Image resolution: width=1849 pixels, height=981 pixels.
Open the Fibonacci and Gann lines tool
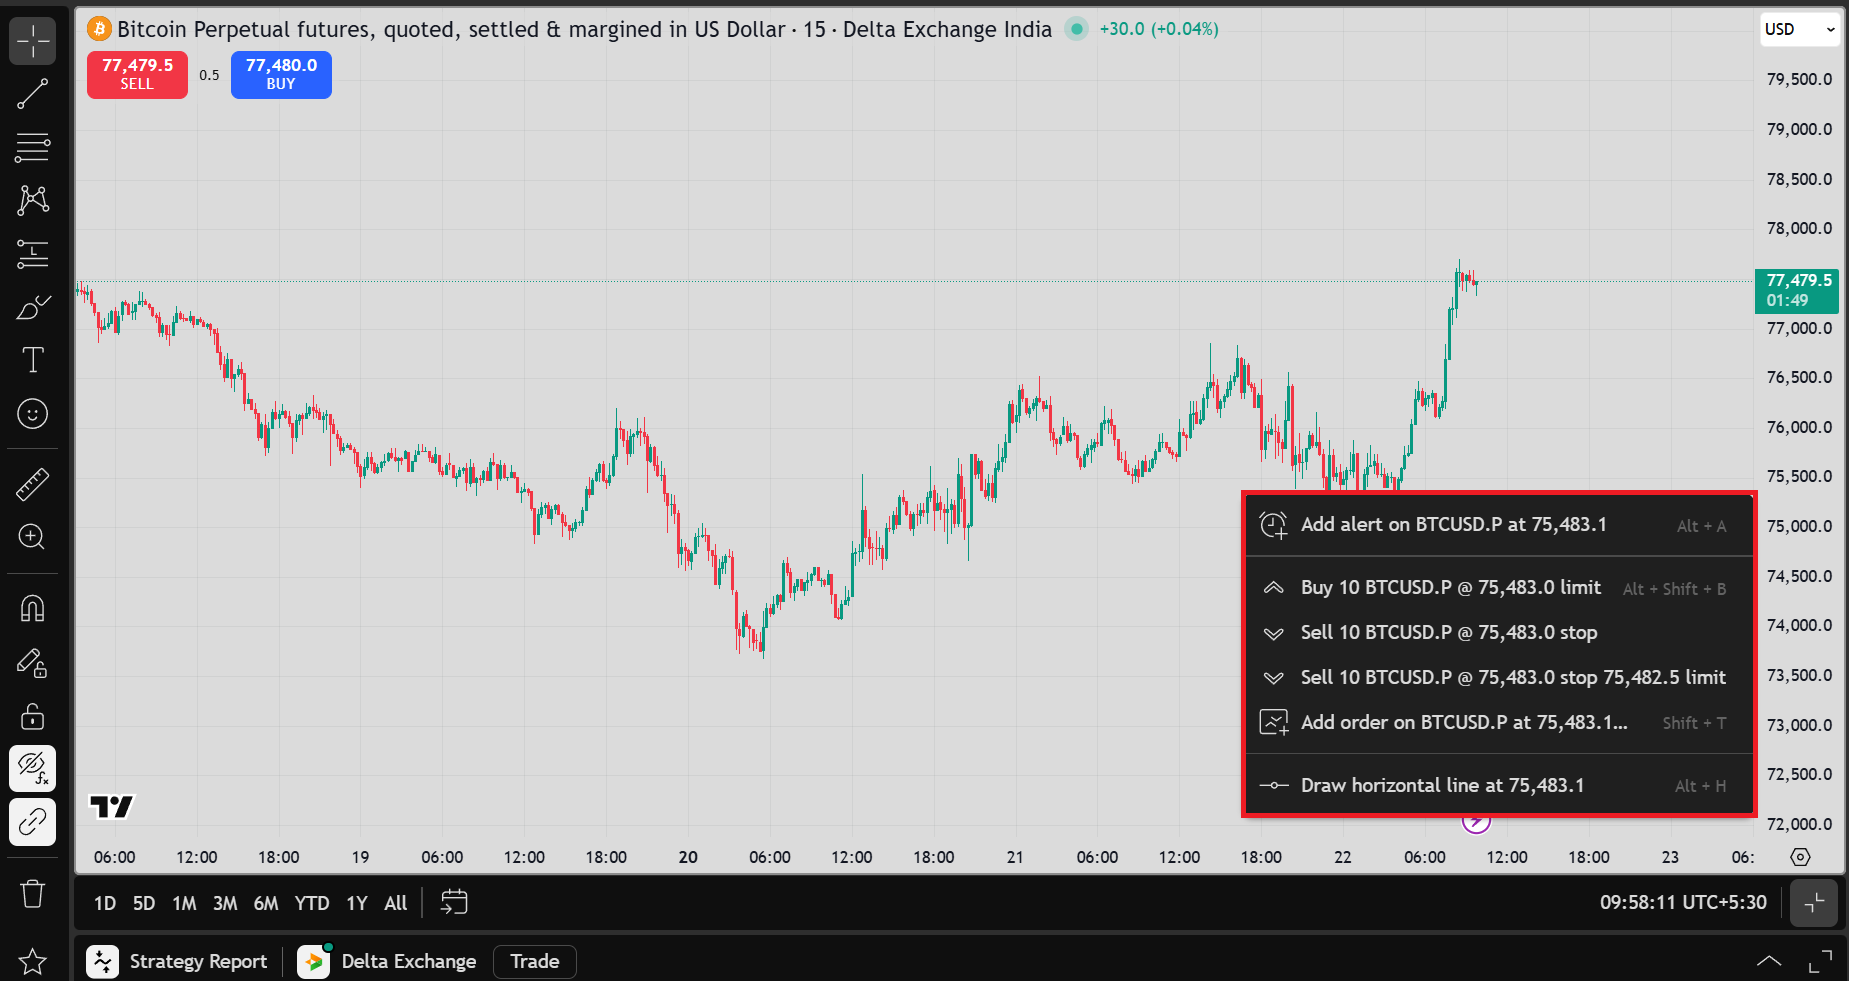[x=32, y=147]
